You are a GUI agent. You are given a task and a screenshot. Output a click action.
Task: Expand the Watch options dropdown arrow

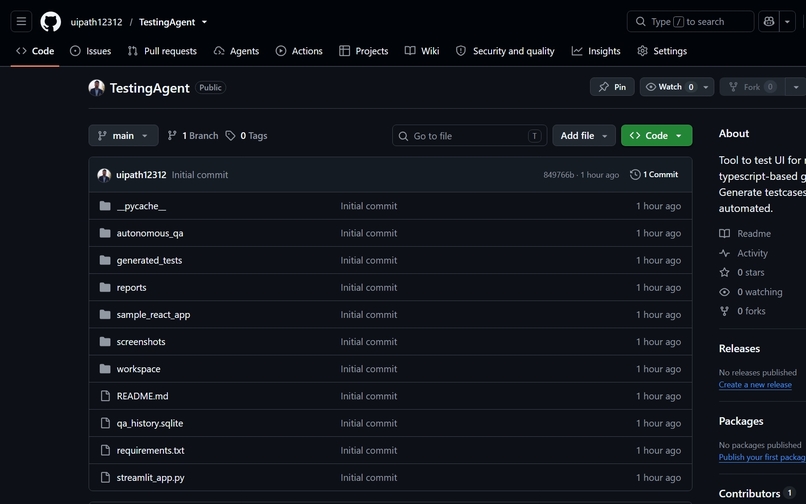[706, 87]
